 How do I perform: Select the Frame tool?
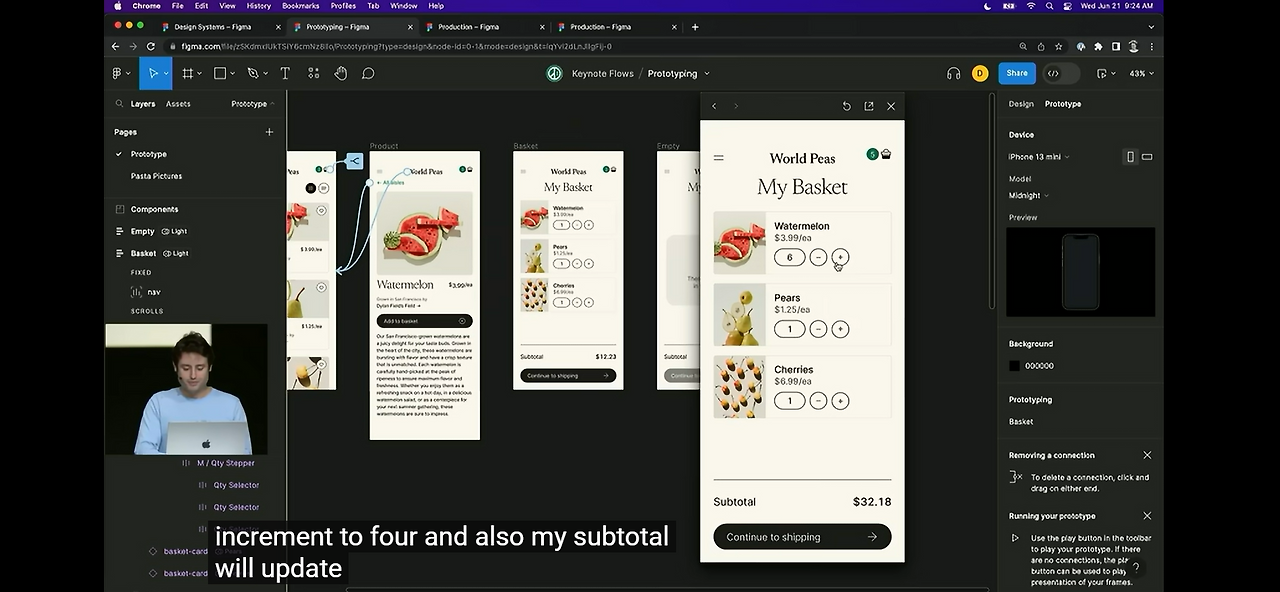(187, 73)
